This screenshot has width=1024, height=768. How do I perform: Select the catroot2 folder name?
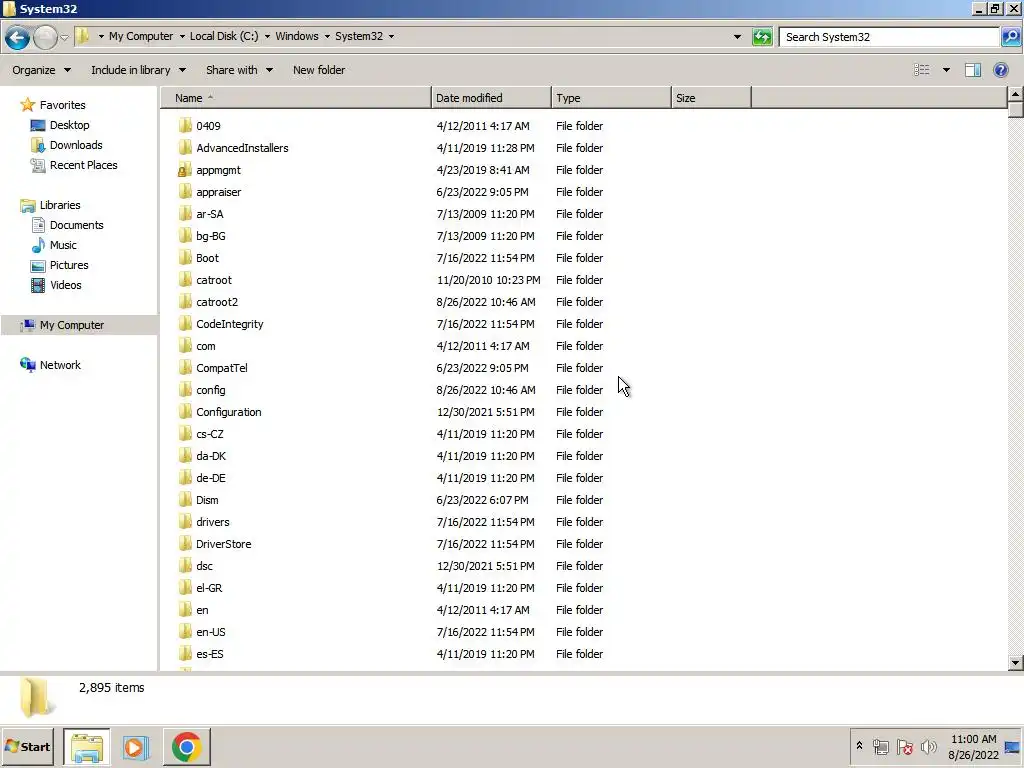(x=217, y=302)
